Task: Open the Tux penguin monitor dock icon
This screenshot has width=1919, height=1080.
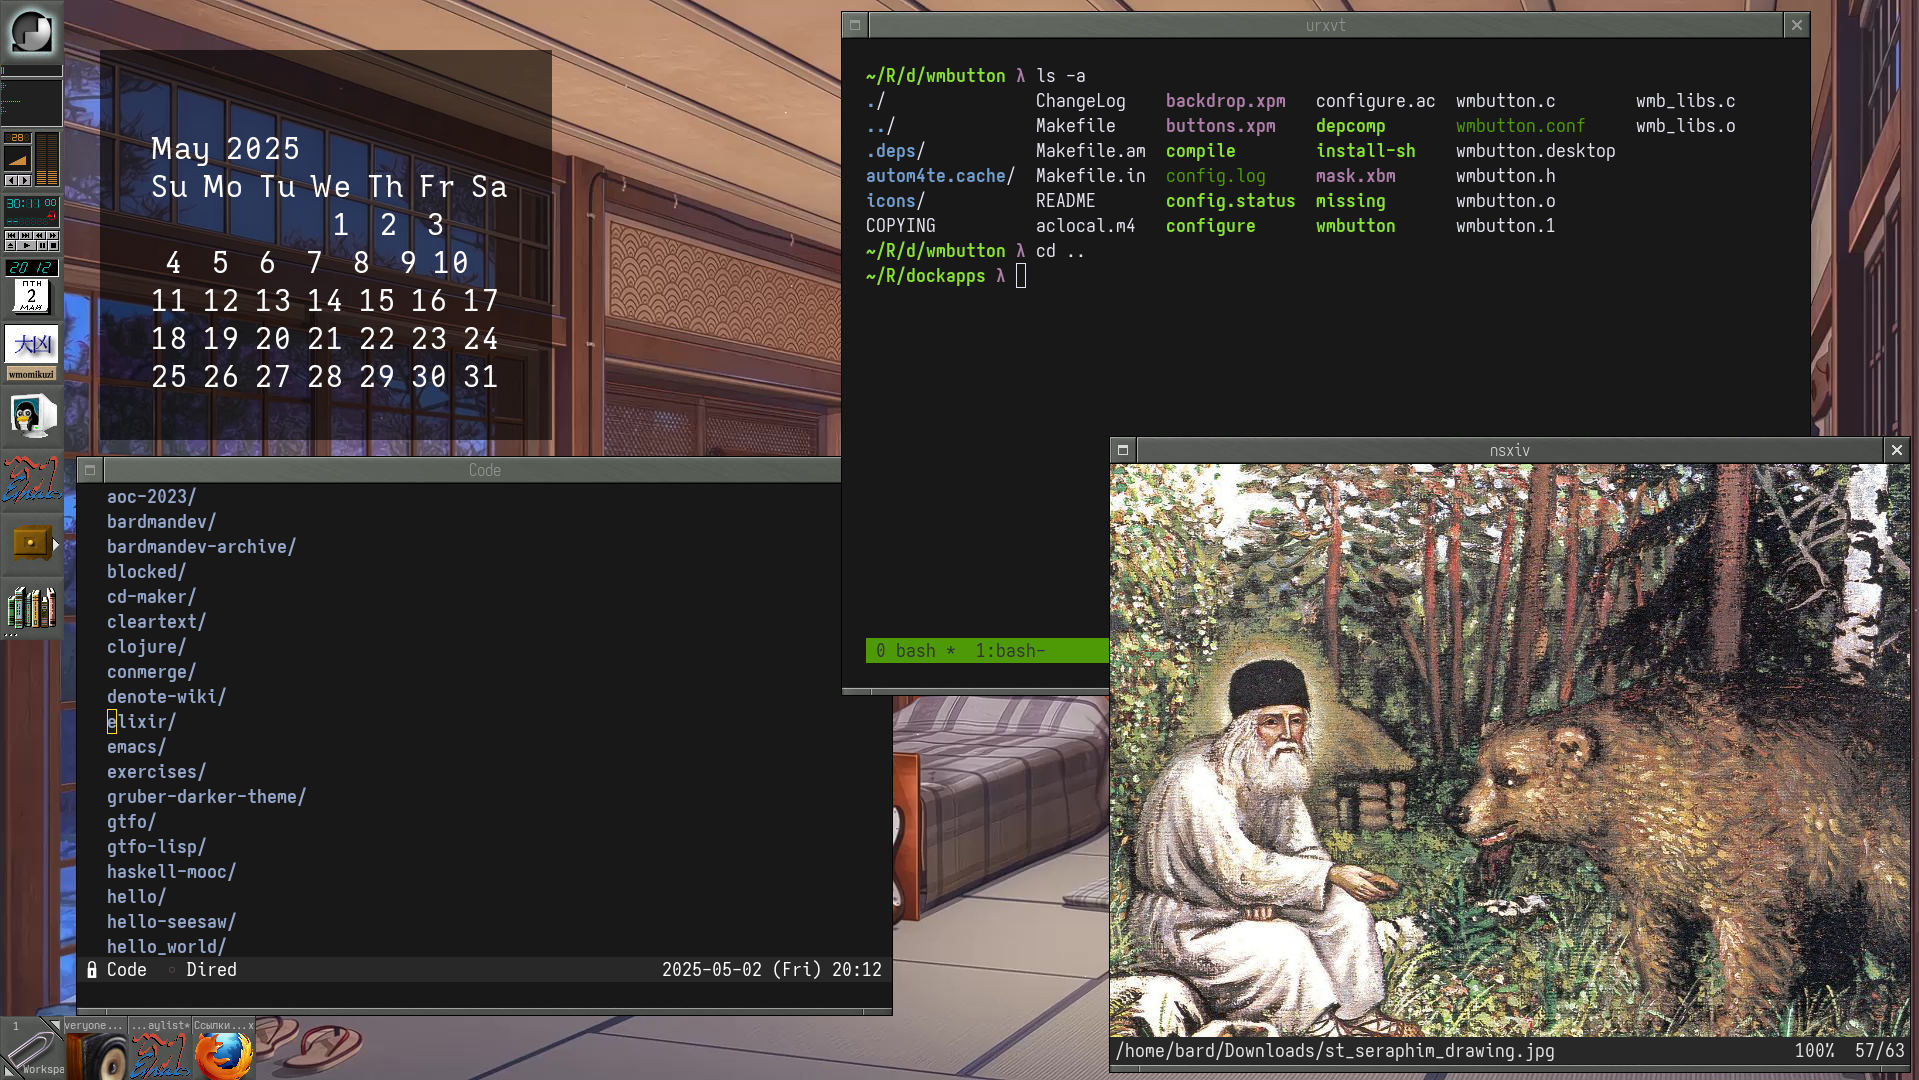Action: [x=31, y=416]
